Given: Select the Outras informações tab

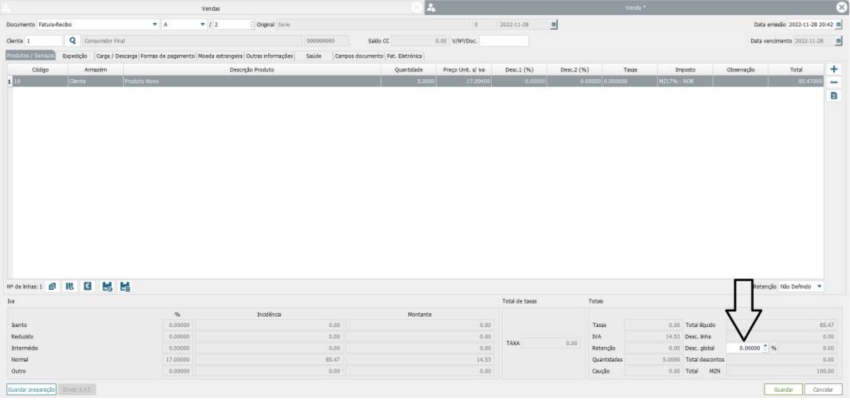Looking at the screenshot, I should tap(269, 56).
